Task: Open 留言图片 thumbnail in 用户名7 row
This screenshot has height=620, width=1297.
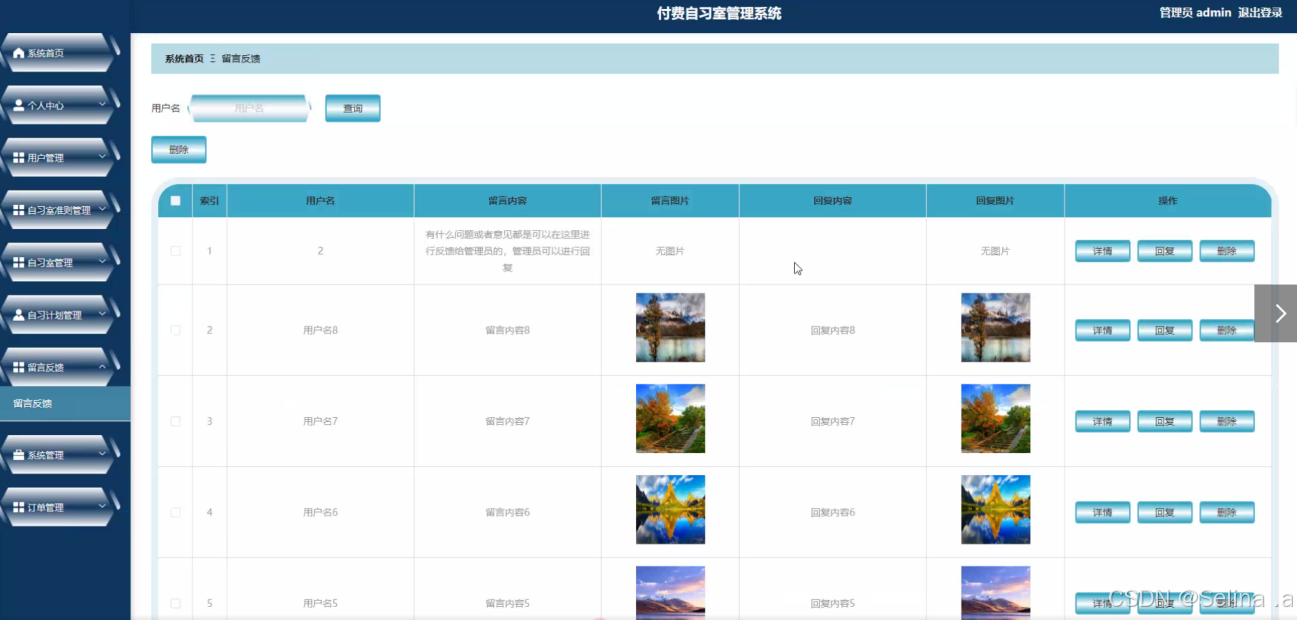Action: click(670, 418)
